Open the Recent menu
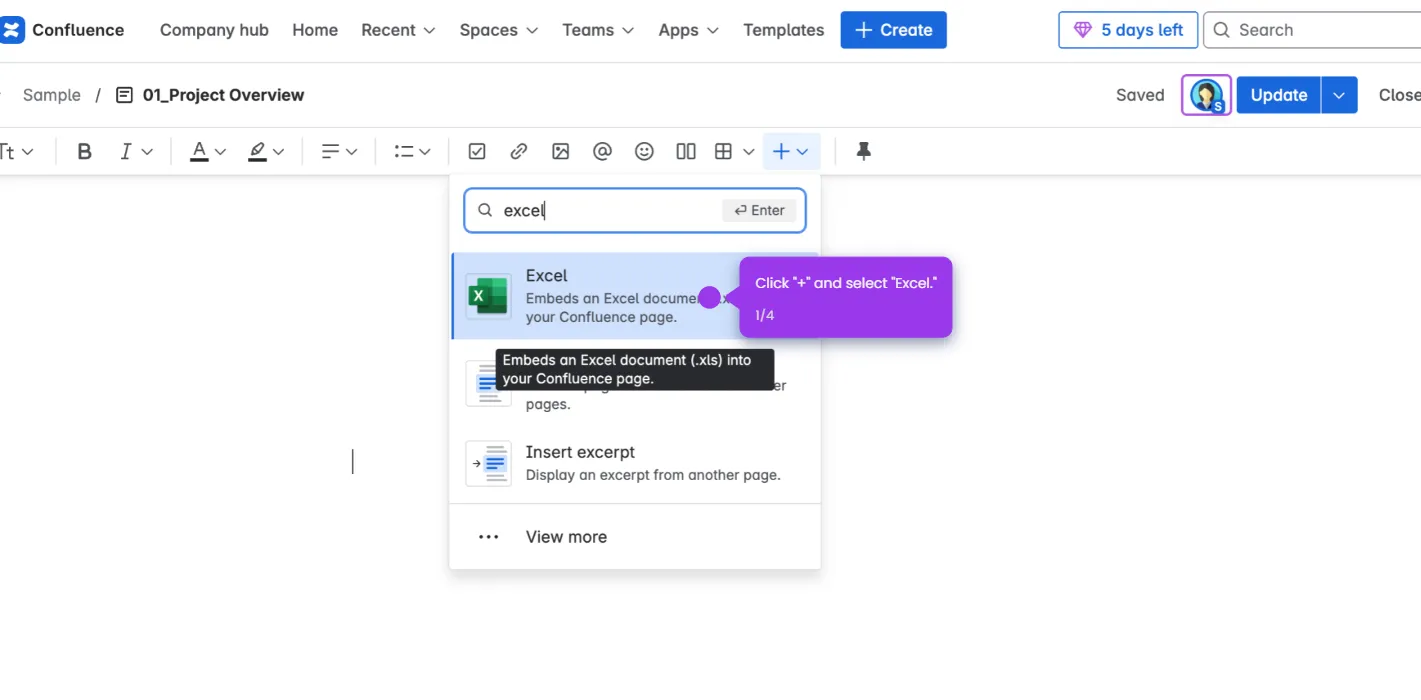This screenshot has width=1421, height=700. point(398,30)
